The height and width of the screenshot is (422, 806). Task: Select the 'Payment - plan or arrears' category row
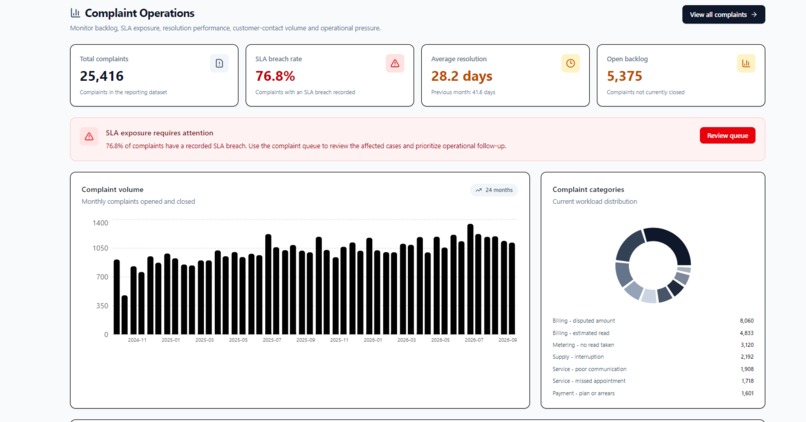click(653, 393)
